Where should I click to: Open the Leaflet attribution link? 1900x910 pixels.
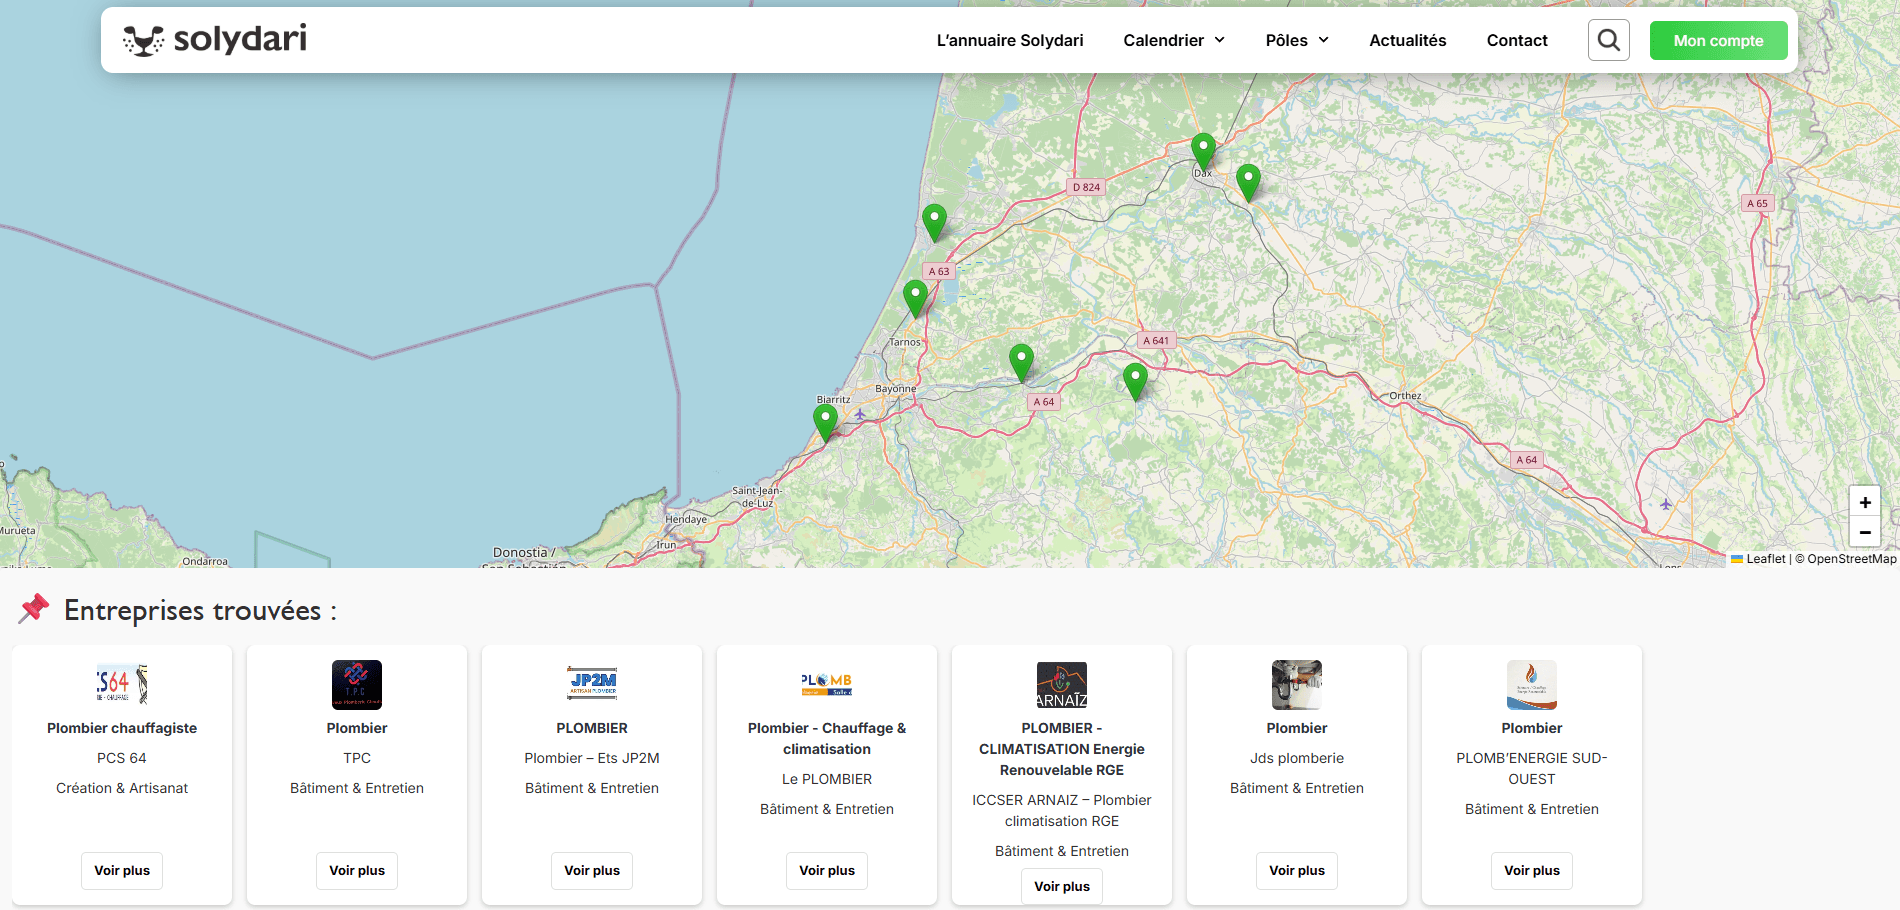(1765, 559)
